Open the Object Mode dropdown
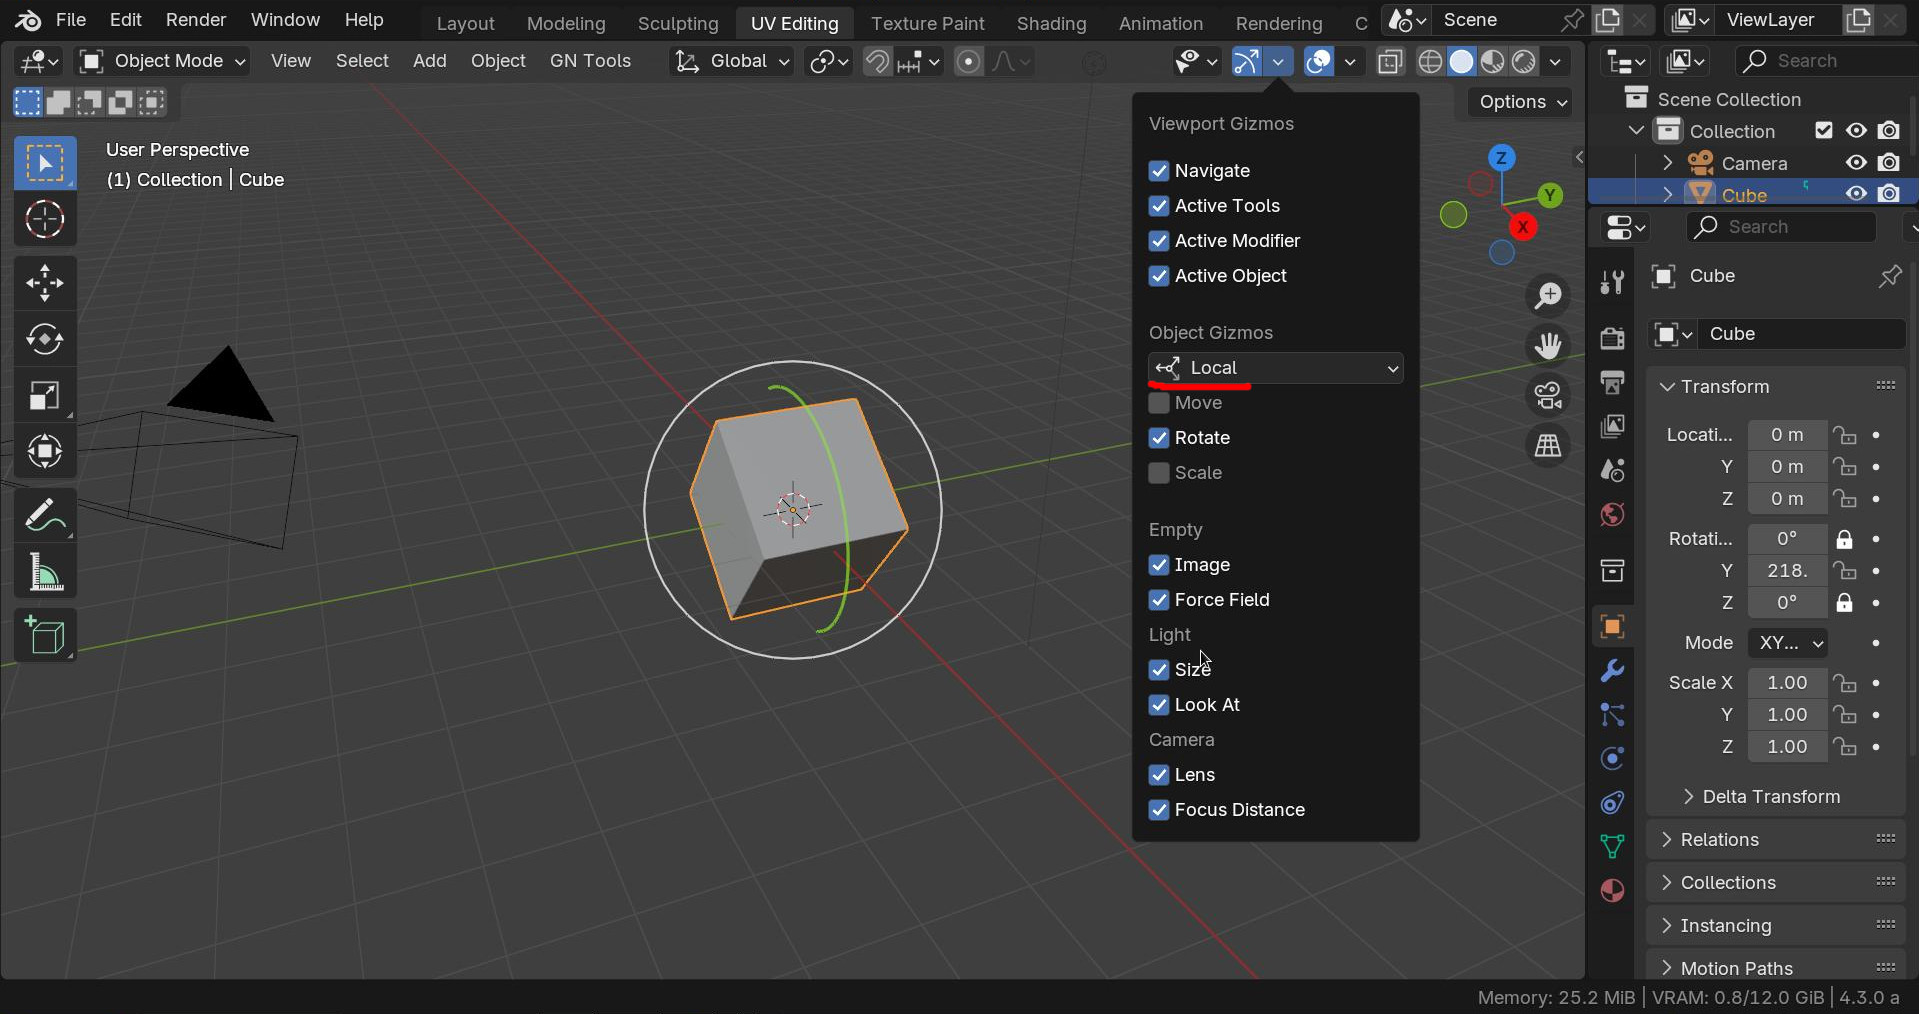 [x=162, y=62]
